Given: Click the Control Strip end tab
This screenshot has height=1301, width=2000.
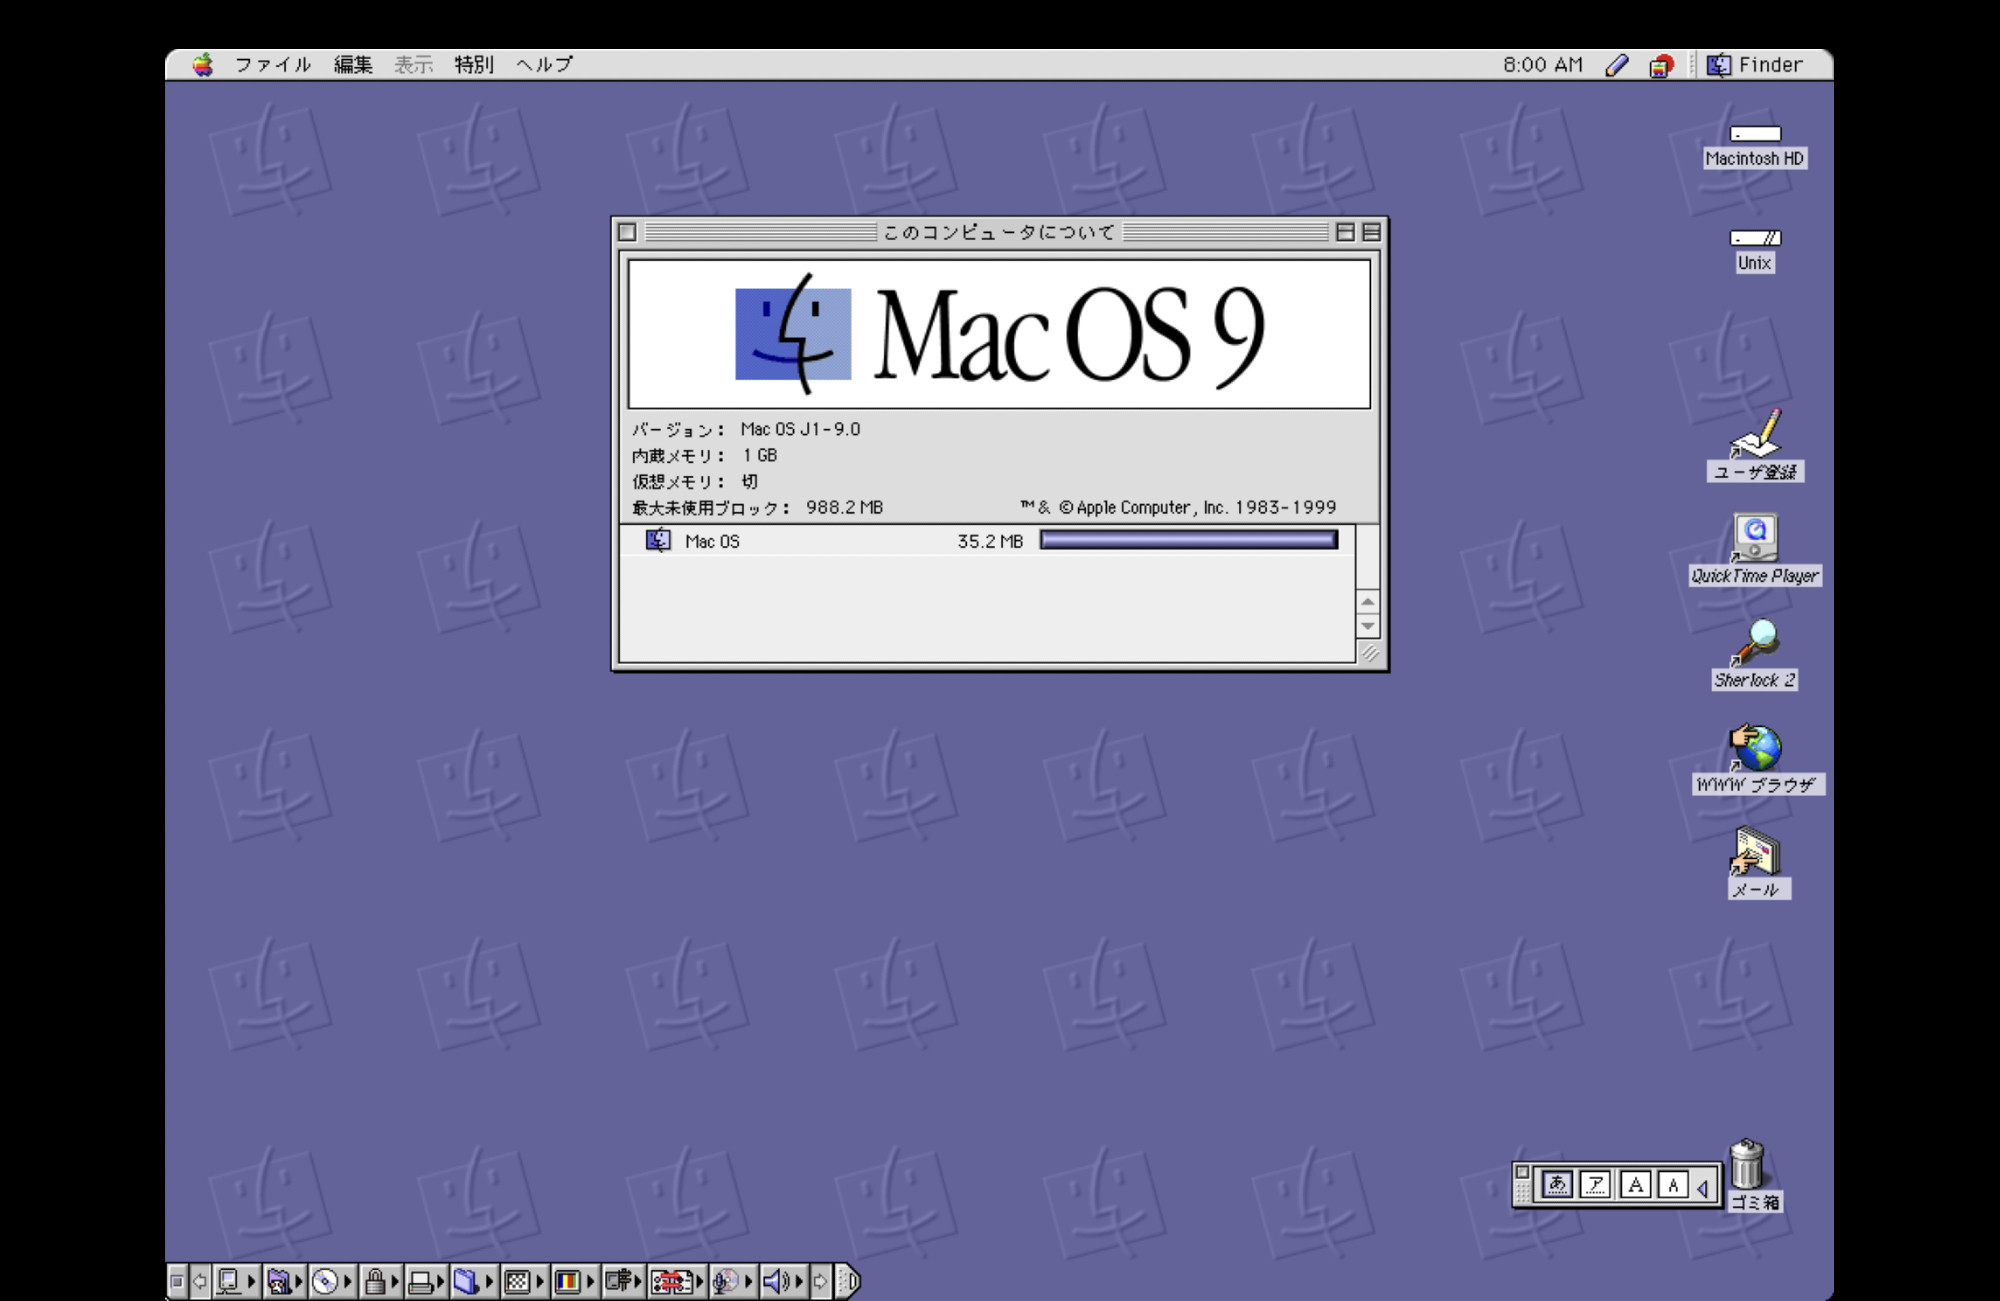Looking at the screenshot, I should [x=847, y=1281].
